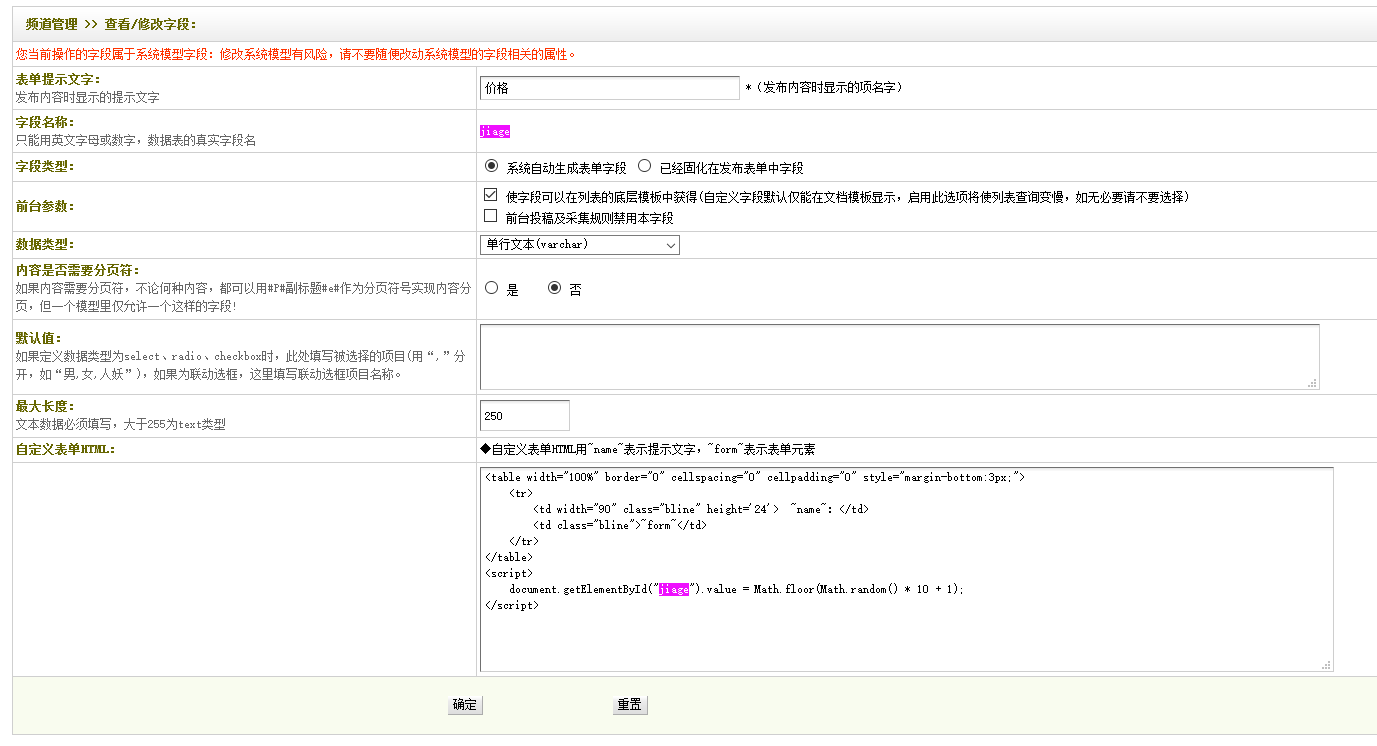Viewport: 1377px width, 746px height.
Task: Click the 默认值: label
Action: (x=39, y=338)
